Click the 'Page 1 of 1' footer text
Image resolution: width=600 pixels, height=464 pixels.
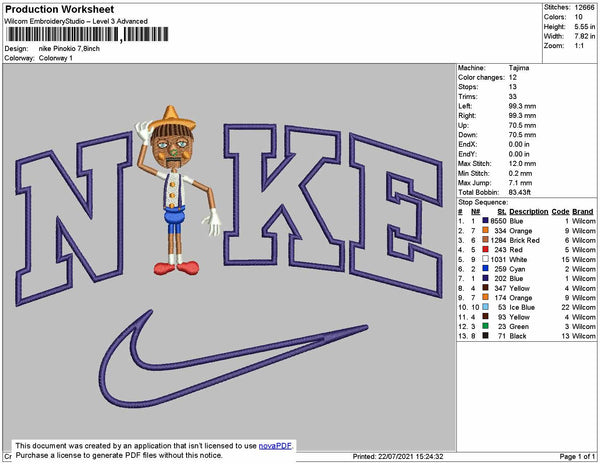(x=577, y=456)
